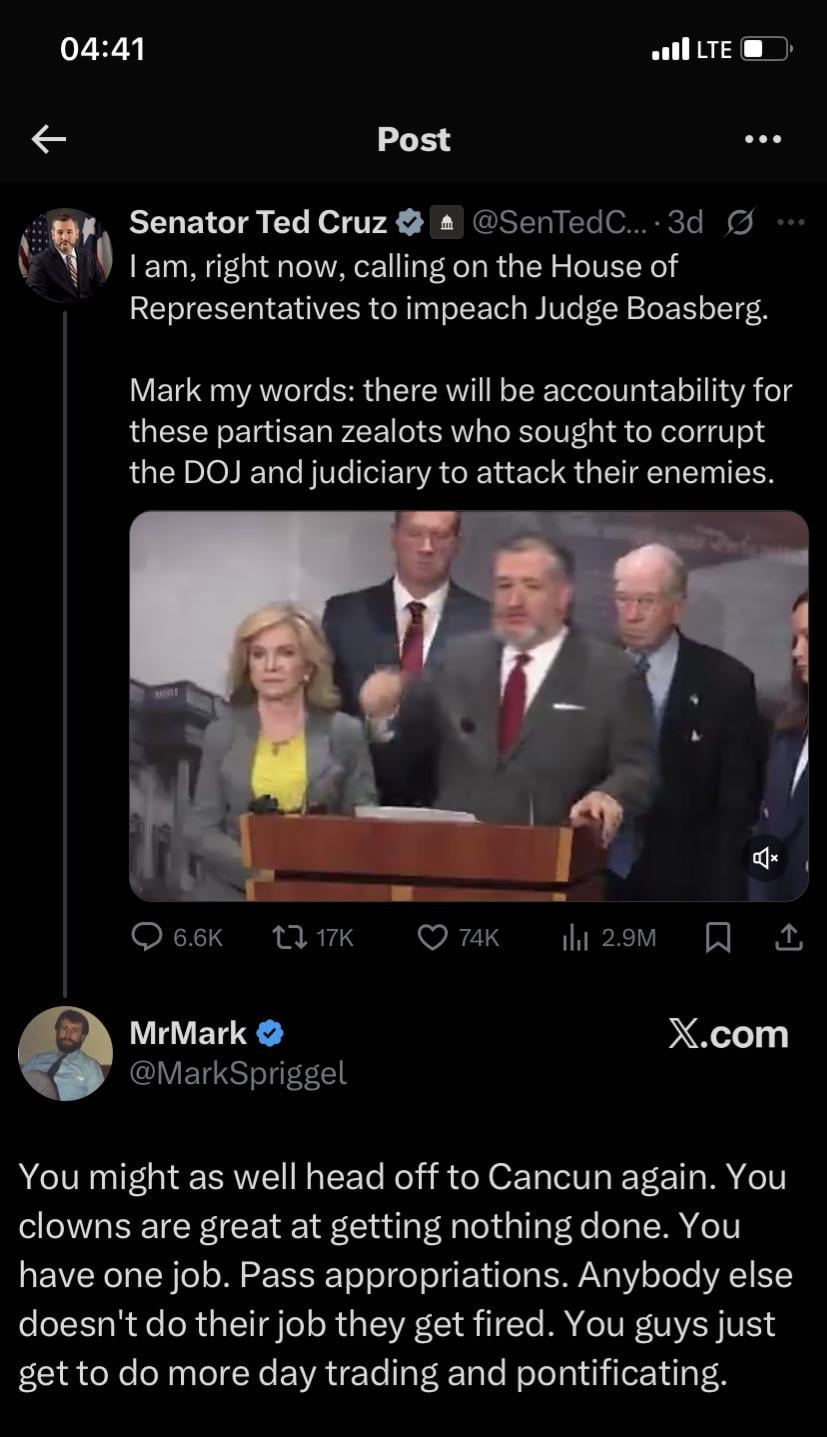Tap the blue verified badge beside MrMark
Image resolution: width=827 pixels, height=1437 pixels.
270,1034
